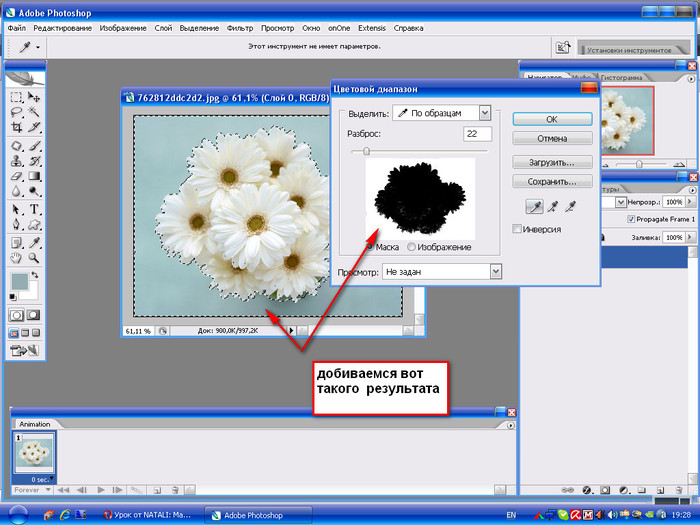The image size is (700, 525).
Task: Enable the Инверсия checkbox
Action: coord(517,229)
